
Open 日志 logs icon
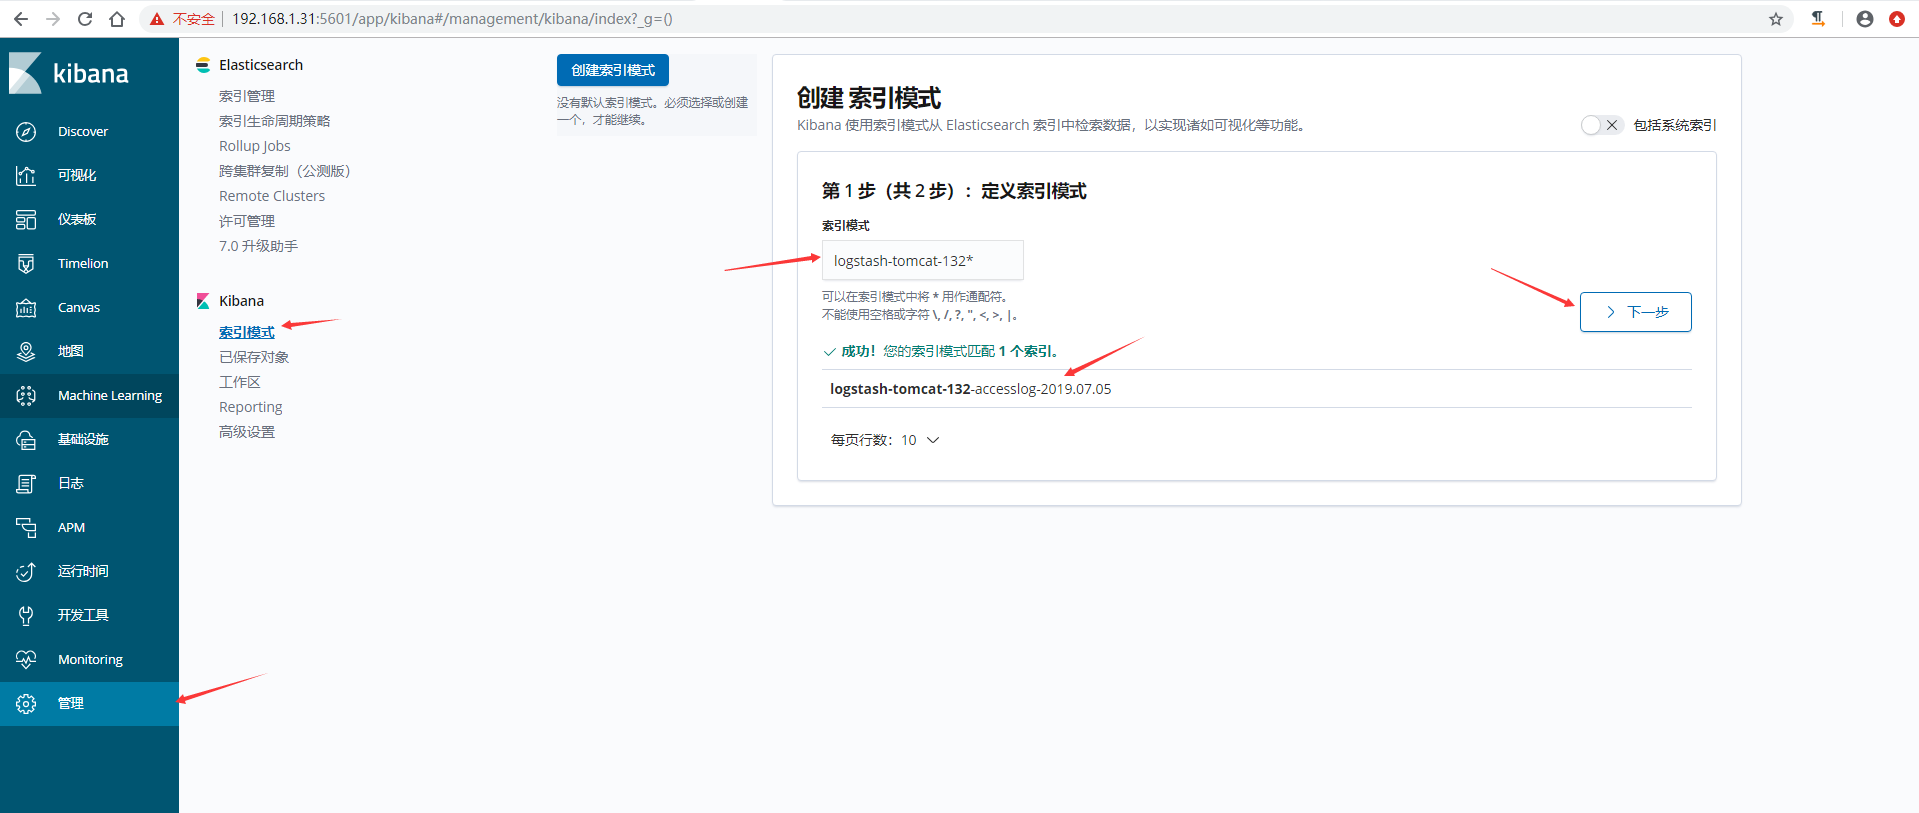tap(26, 484)
